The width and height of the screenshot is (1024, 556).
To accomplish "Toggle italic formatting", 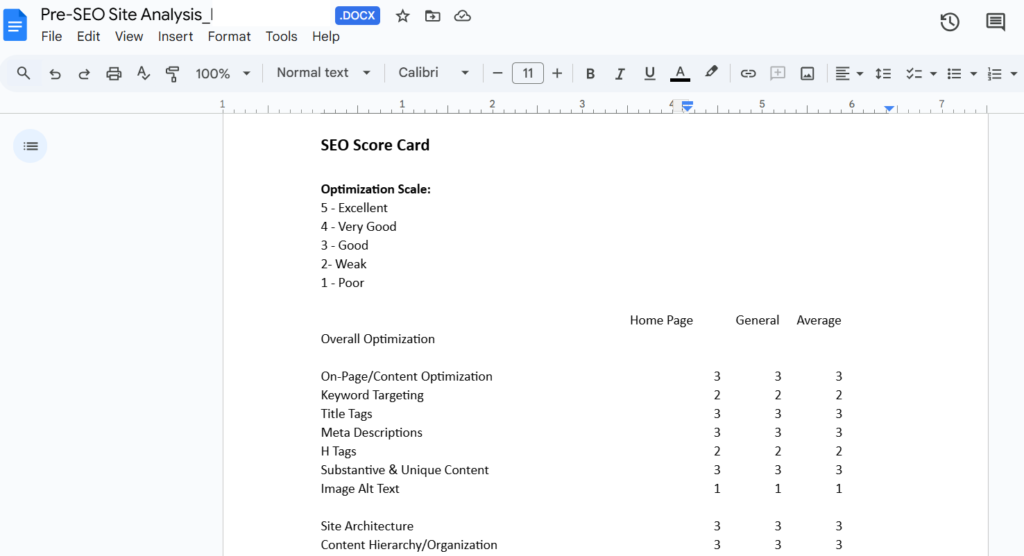I will (620, 73).
